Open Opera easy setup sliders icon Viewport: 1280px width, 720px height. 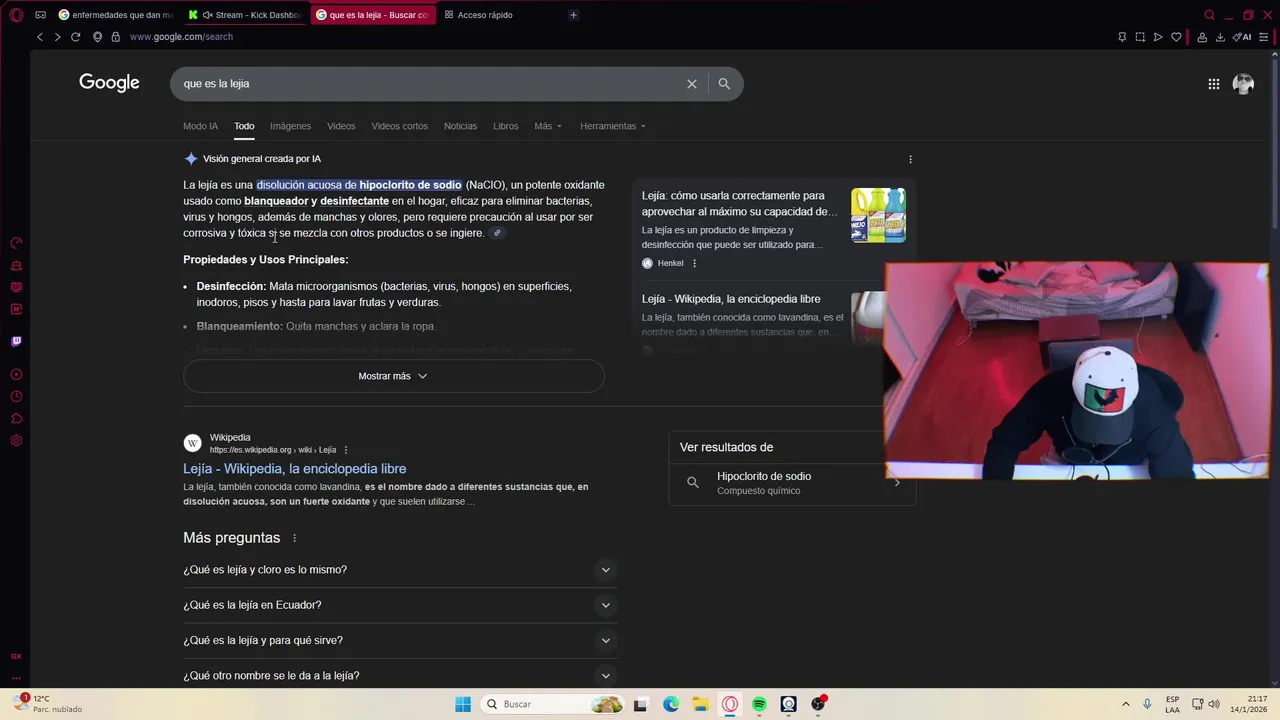pos(1264,37)
